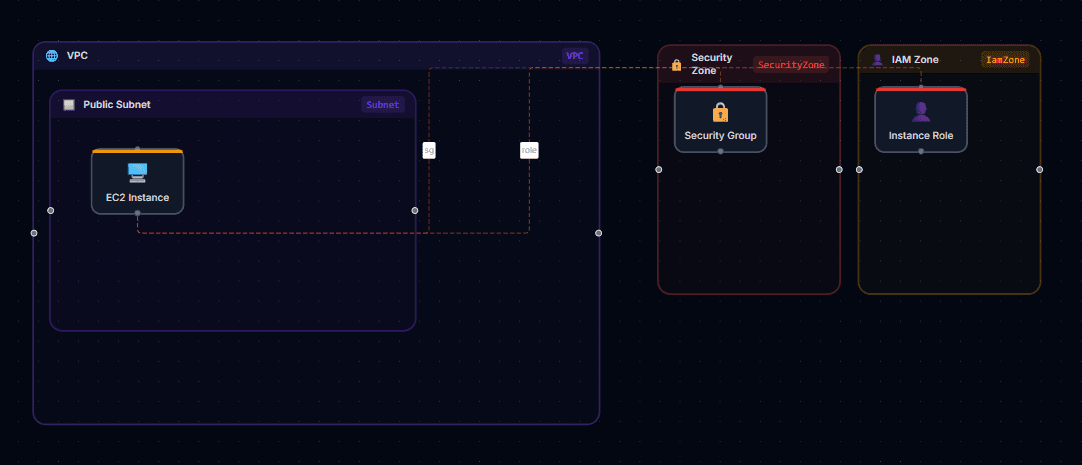Click EC2 Instance bottom connection handle
This screenshot has height=465, width=1082.
coord(137,213)
